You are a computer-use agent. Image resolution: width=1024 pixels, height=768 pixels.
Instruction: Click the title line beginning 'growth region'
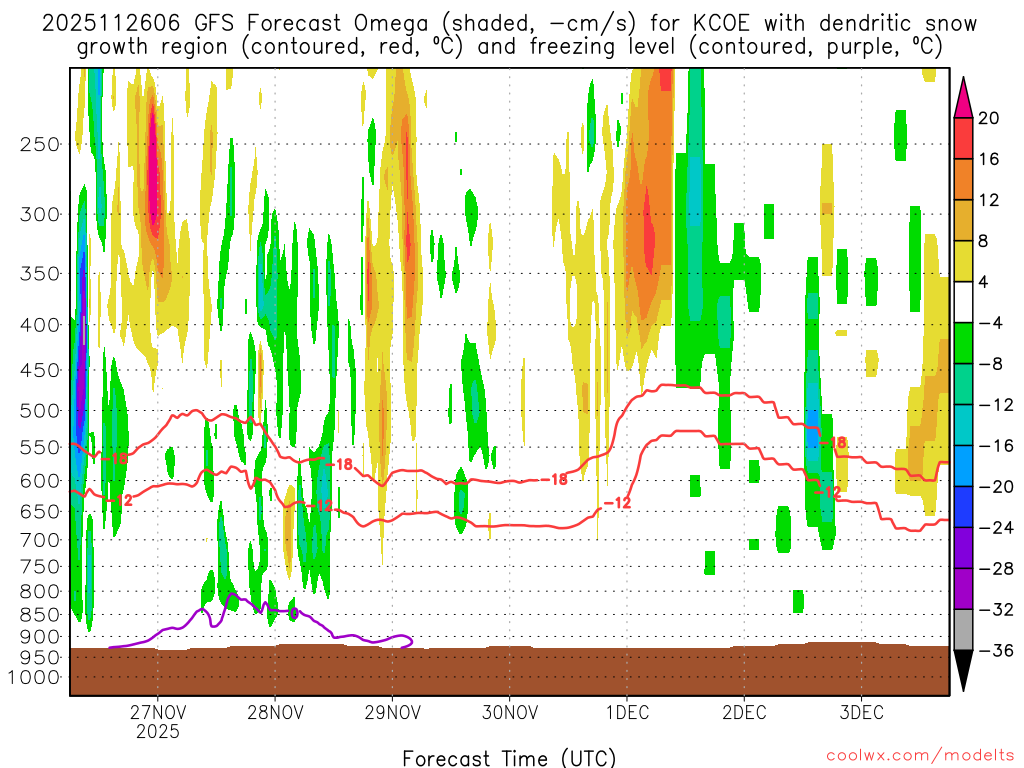click(x=509, y=47)
